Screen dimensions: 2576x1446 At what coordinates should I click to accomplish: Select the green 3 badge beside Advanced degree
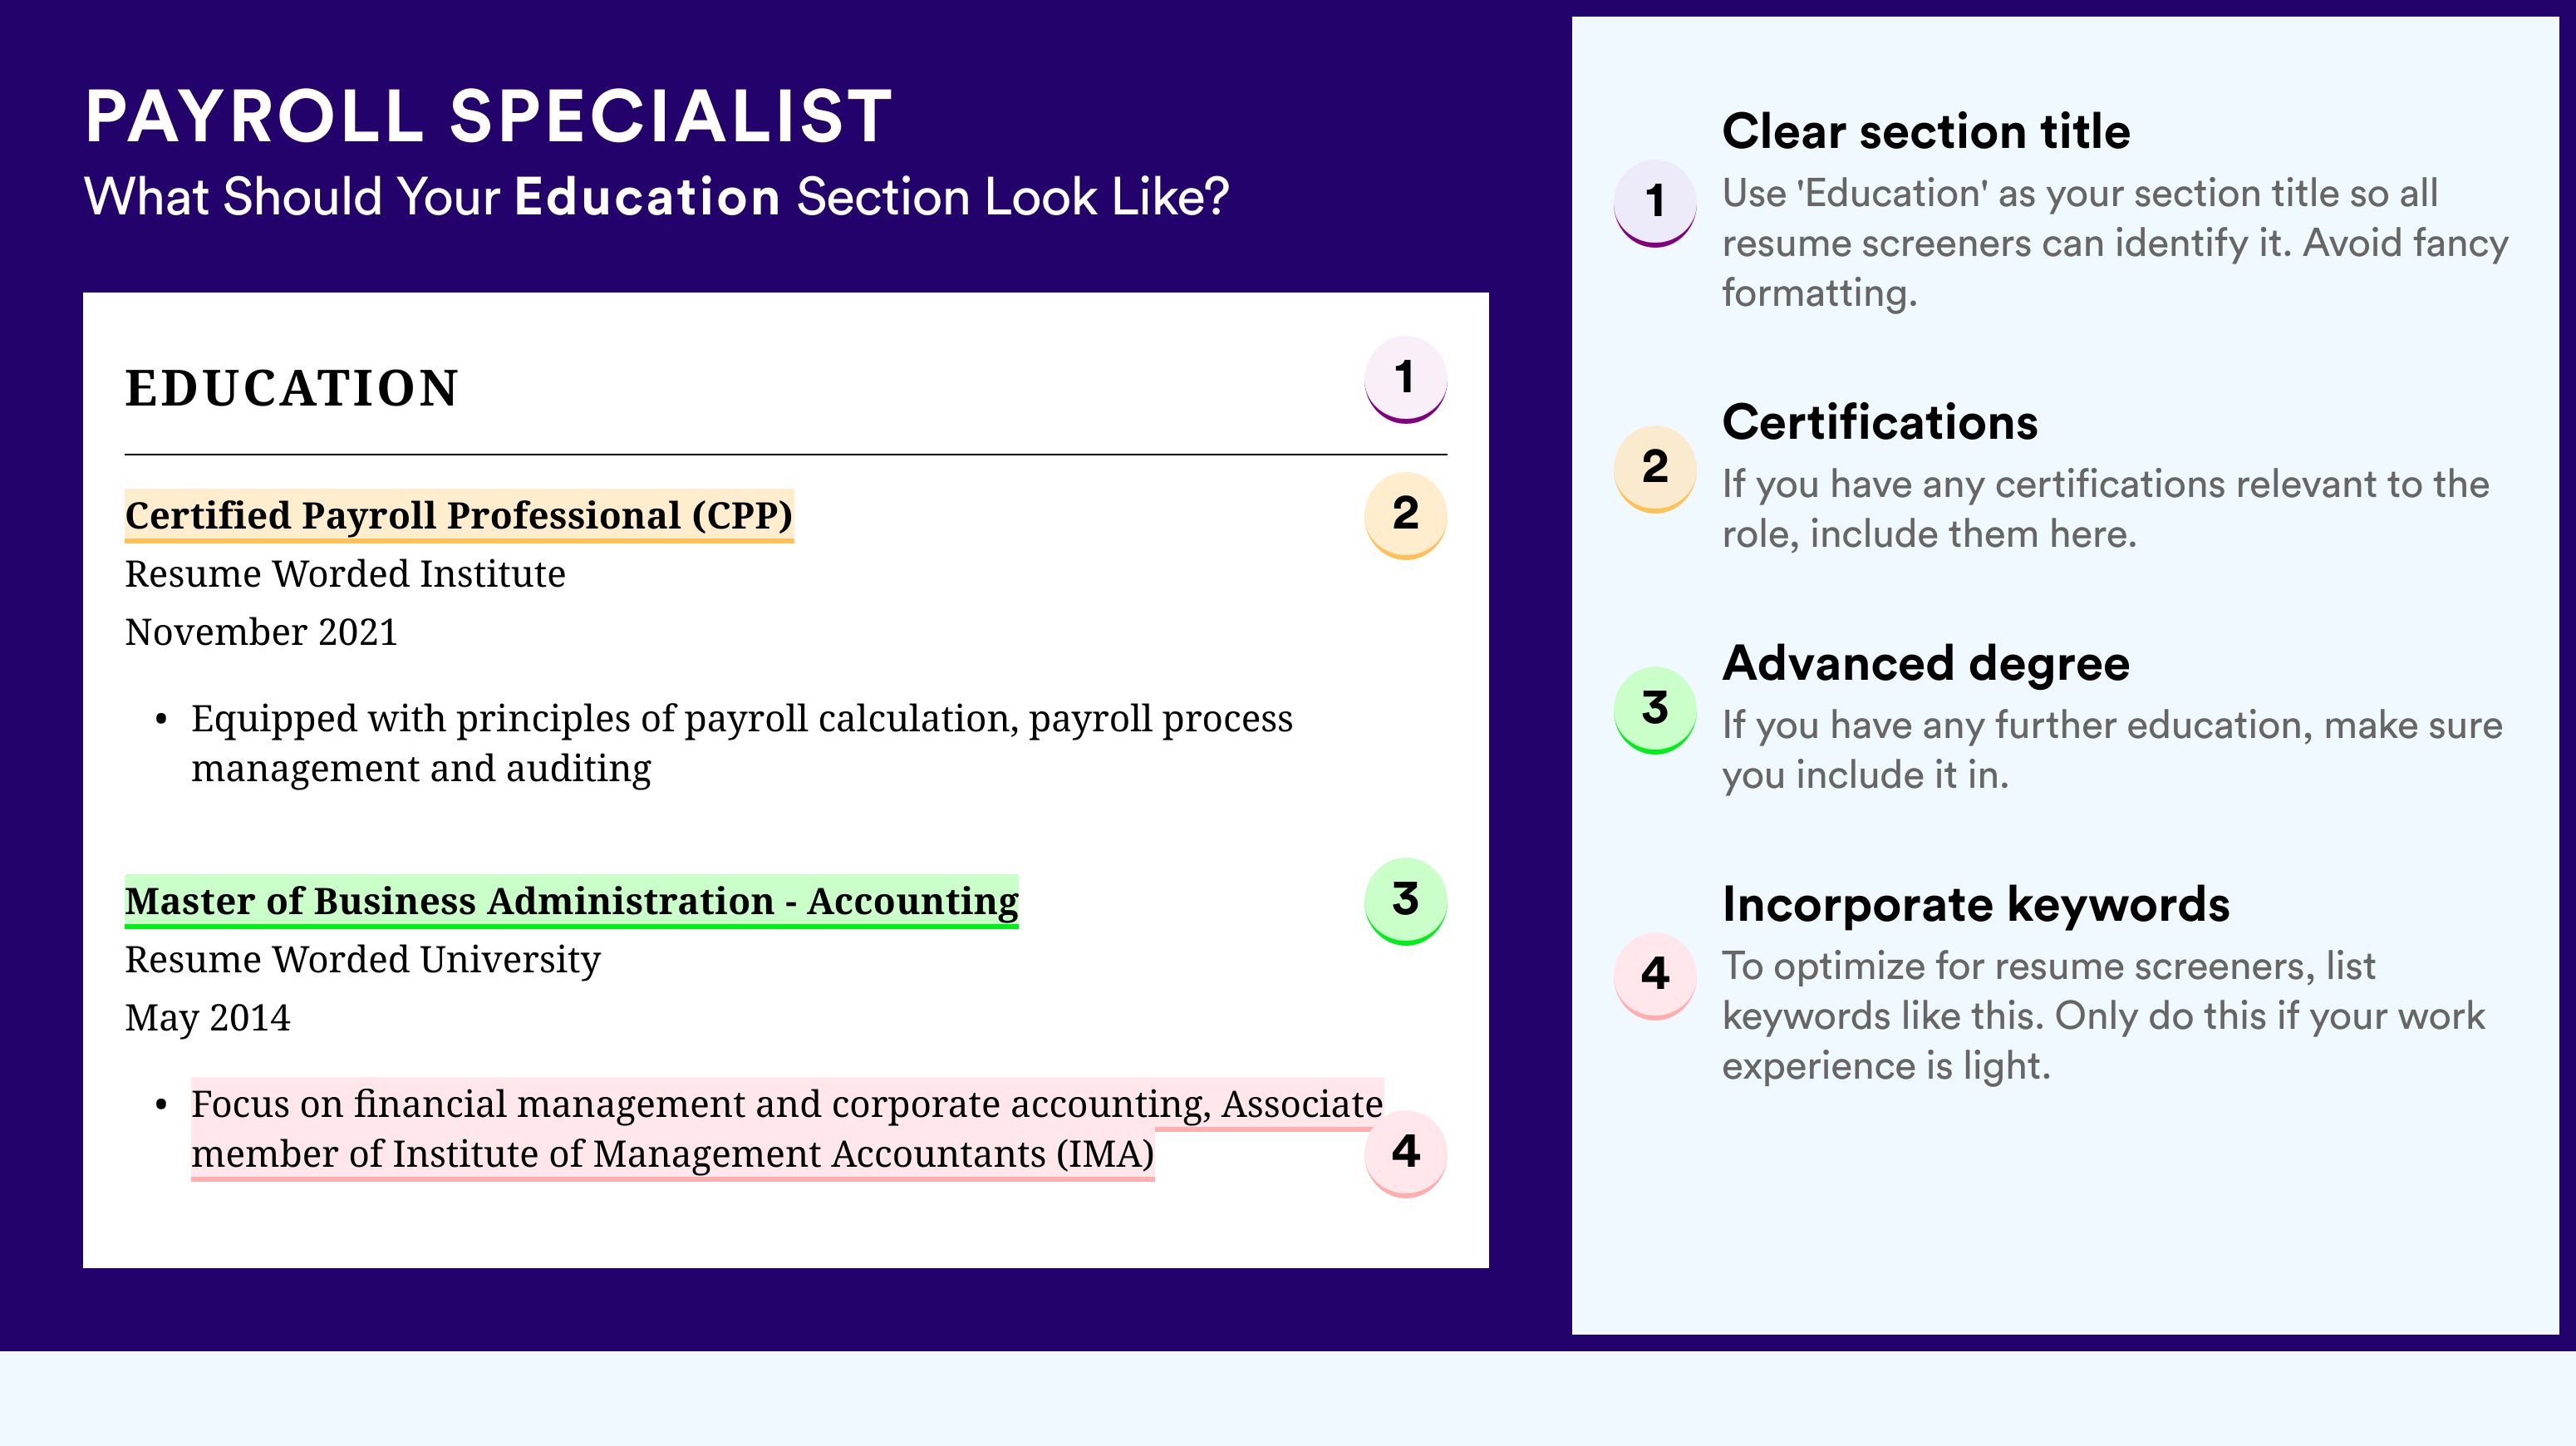pos(1655,710)
